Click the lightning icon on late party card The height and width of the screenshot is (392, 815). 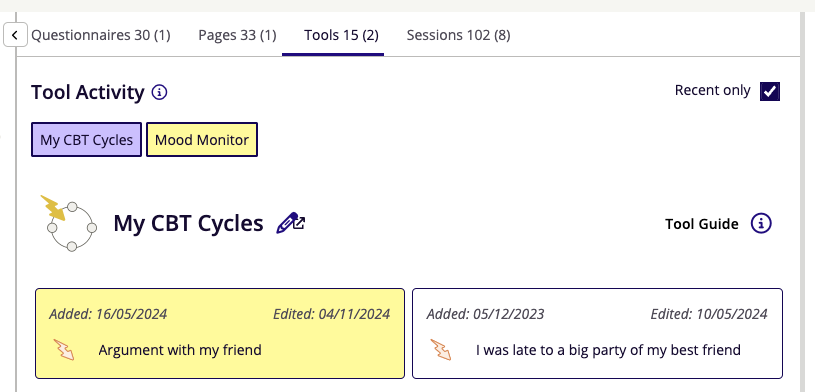click(x=441, y=350)
